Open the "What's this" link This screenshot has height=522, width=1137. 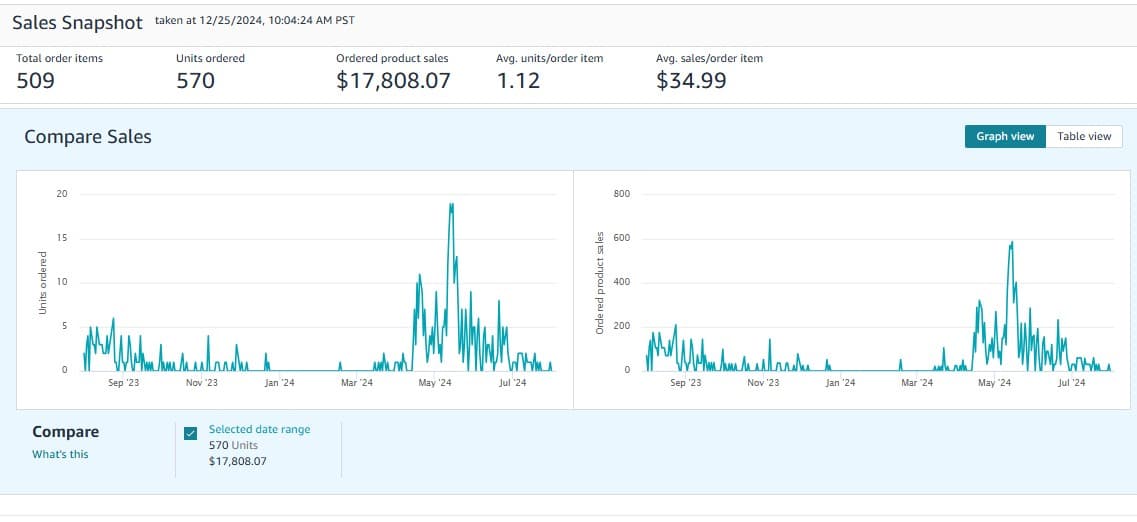coord(60,454)
